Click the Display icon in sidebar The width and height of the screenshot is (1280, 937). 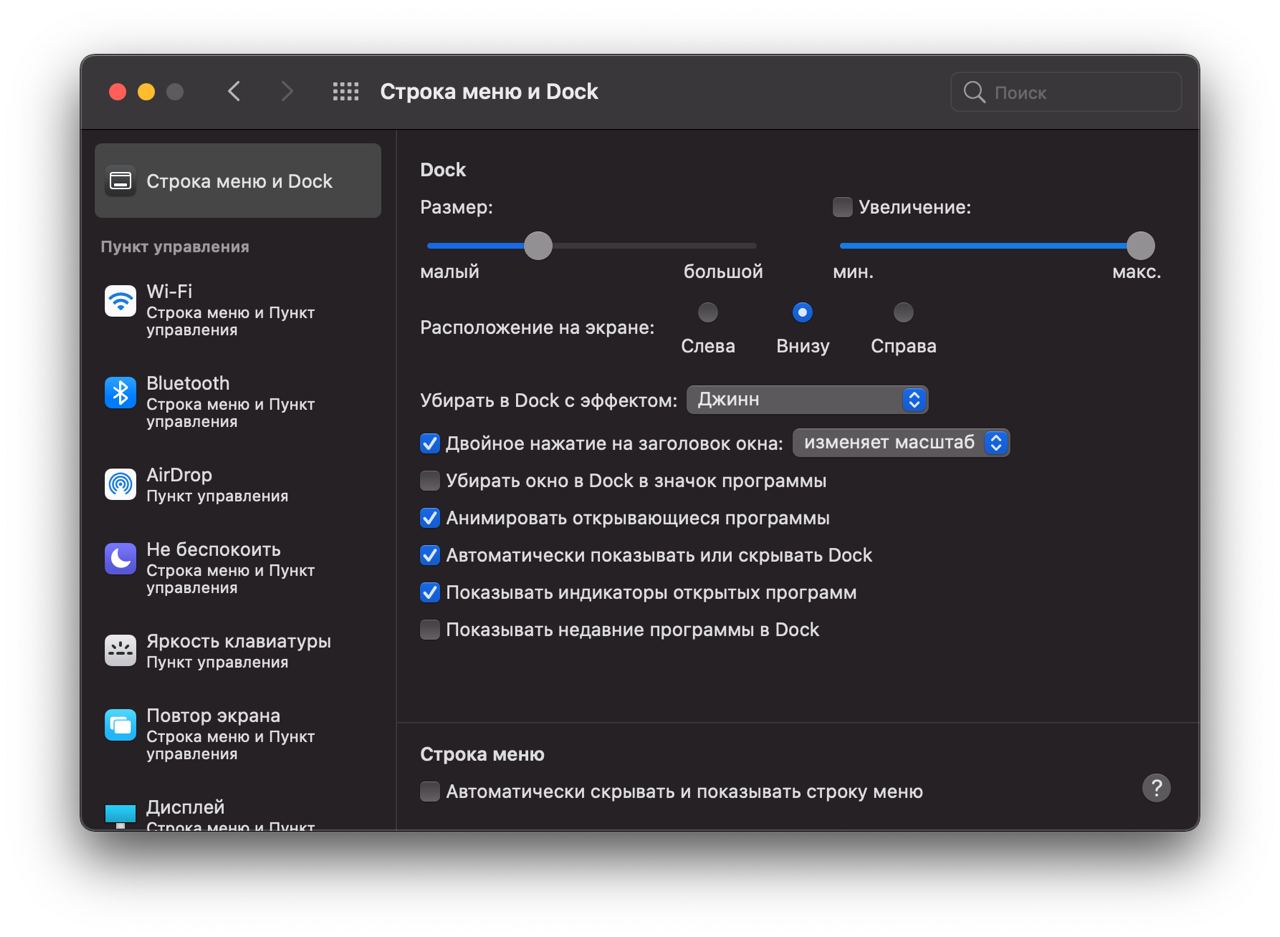pyautogui.click(x=120, y=815)
